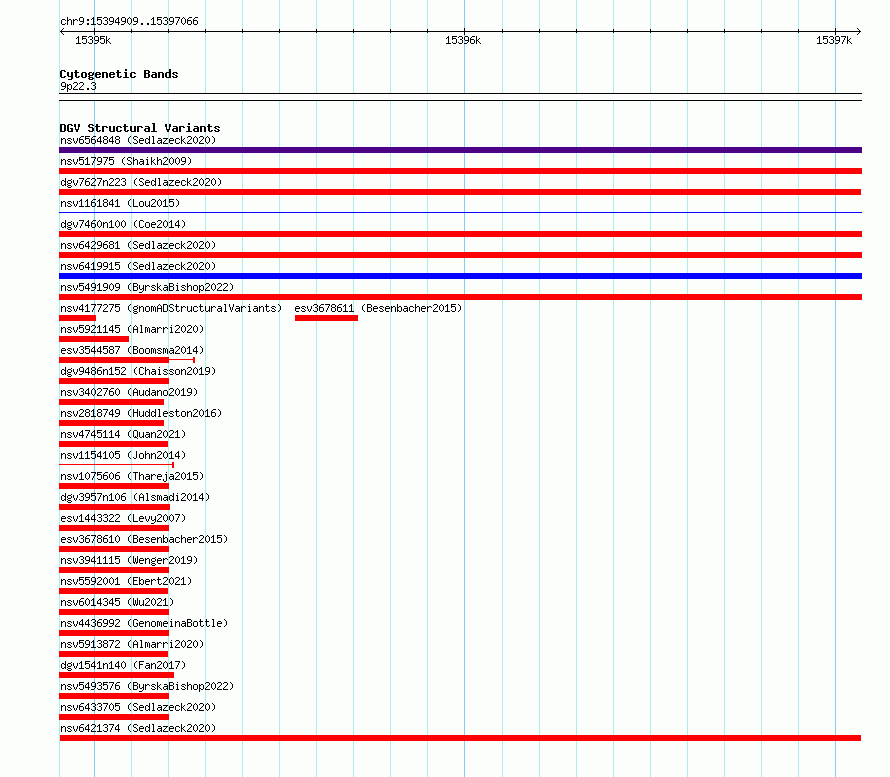
Task: Open nsv517975 (Shaikh2009) variant label
Action: coord(126,161)
